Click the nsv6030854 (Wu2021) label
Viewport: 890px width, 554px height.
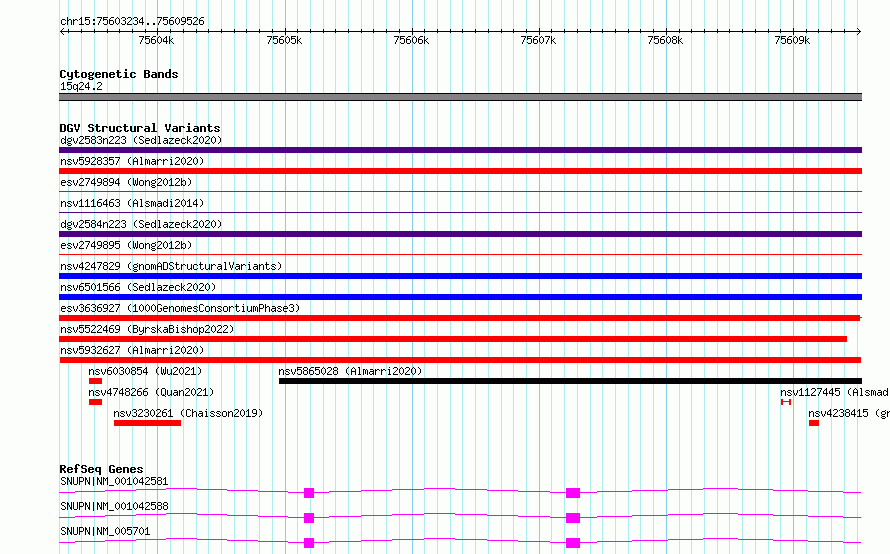tap(145, 371)
